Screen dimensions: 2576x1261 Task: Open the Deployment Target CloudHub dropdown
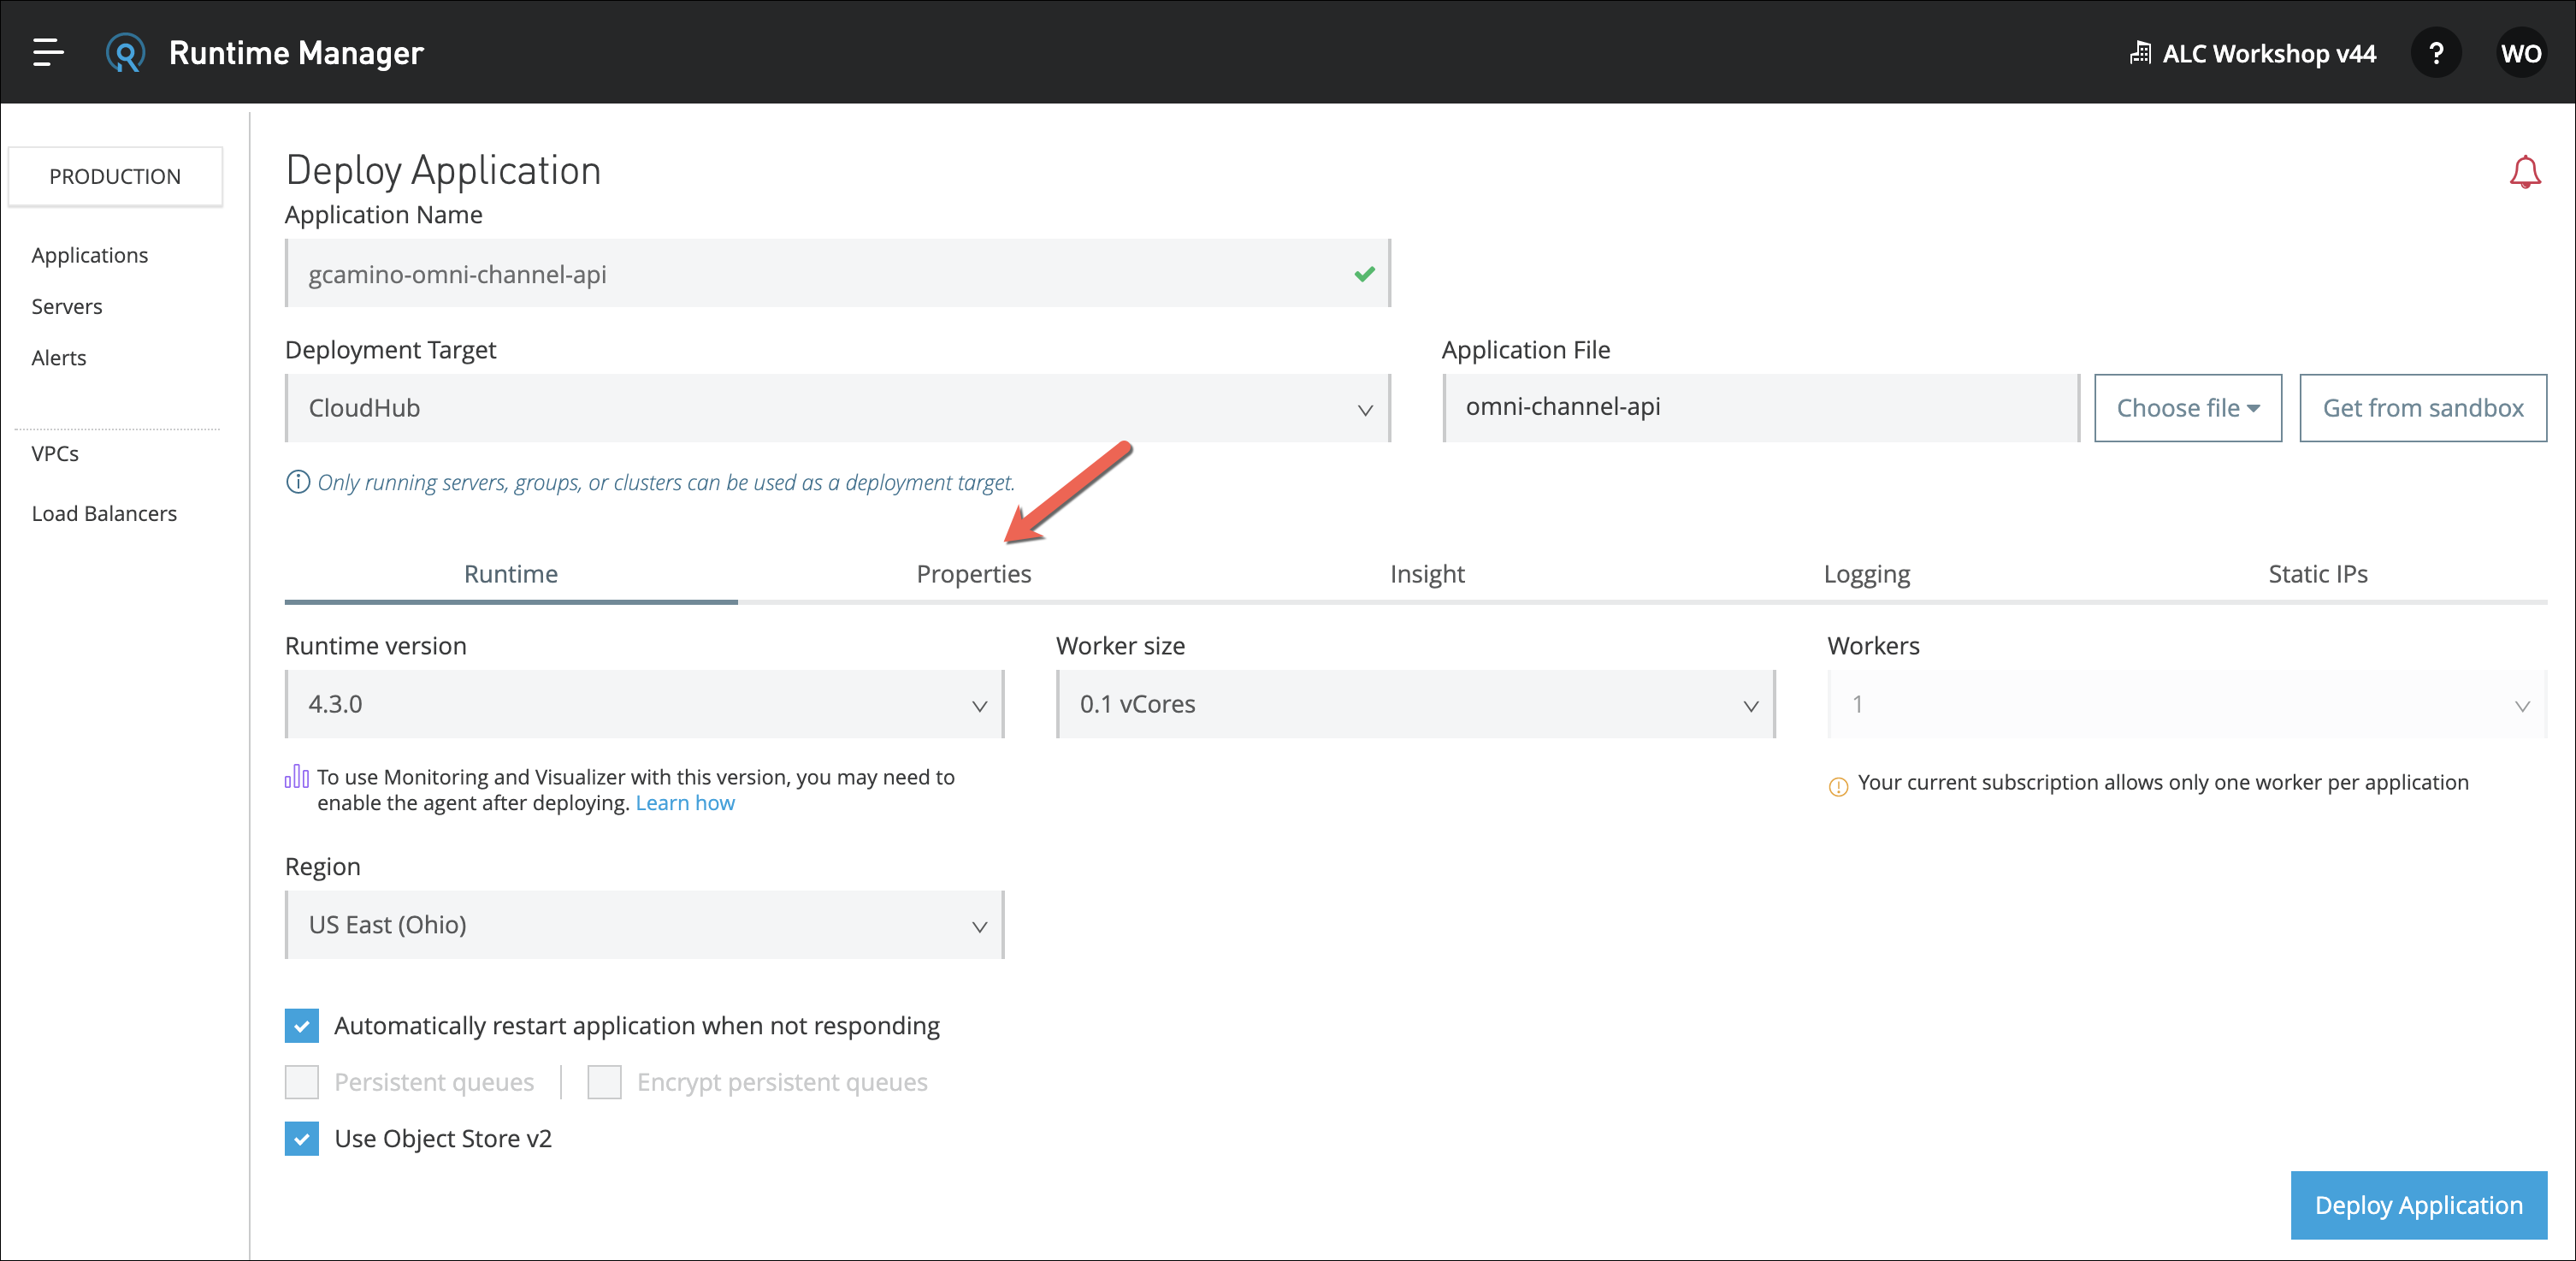[x=838, y=408]
